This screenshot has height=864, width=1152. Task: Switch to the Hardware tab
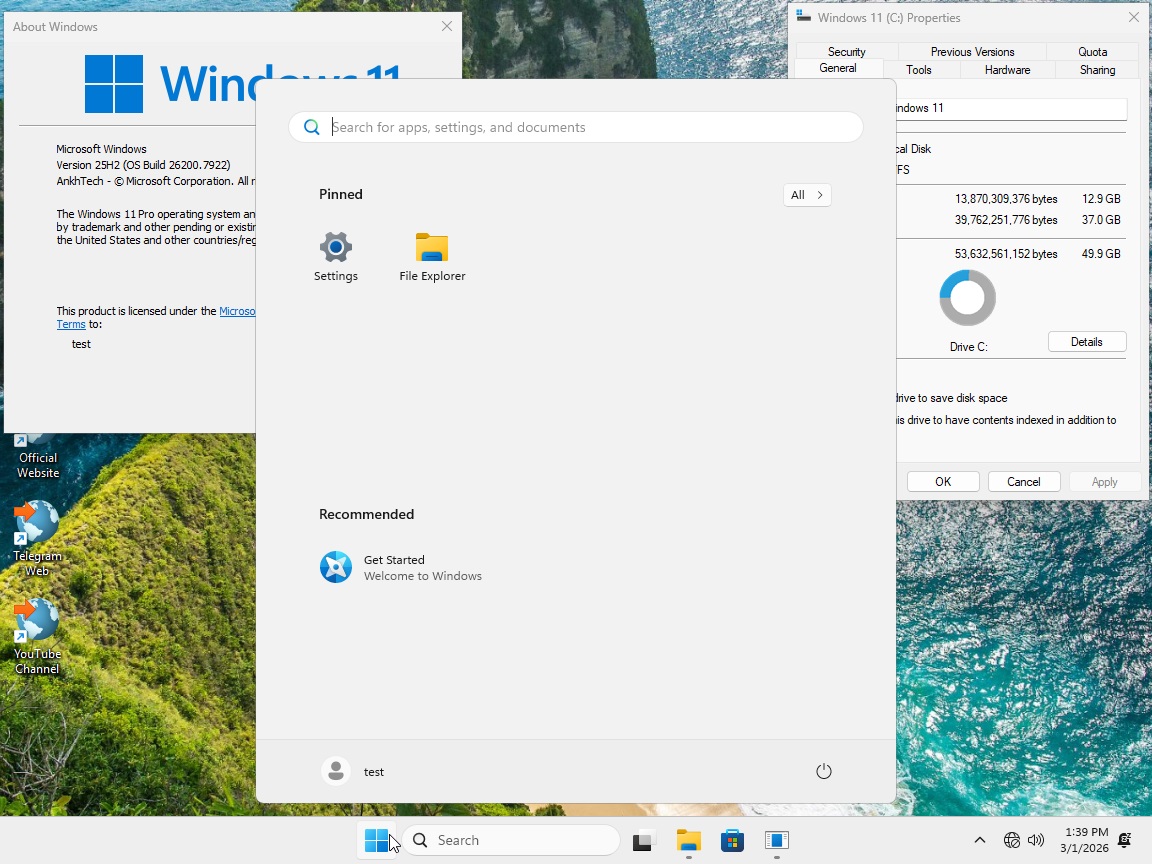[x=1006, y=70]
